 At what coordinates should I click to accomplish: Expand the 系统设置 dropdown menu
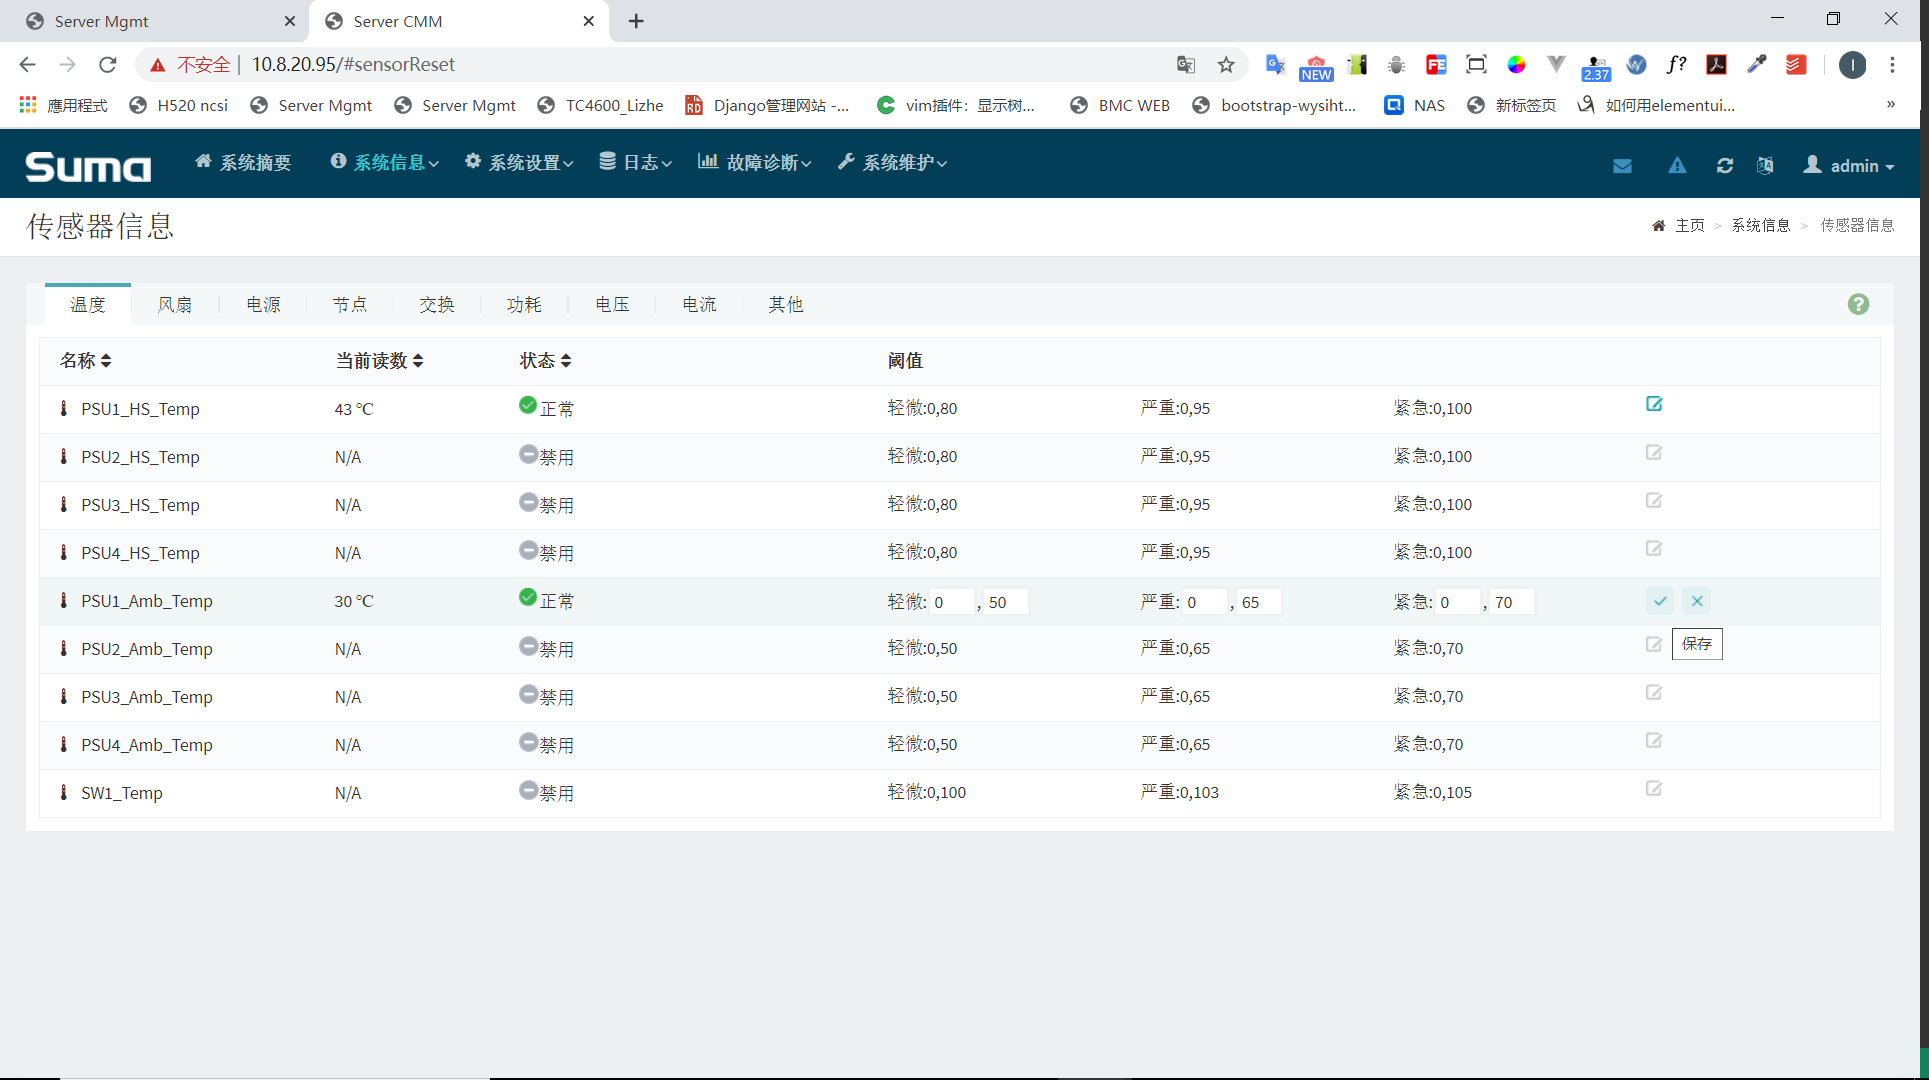pyautogui.click(x=519, y=163)
